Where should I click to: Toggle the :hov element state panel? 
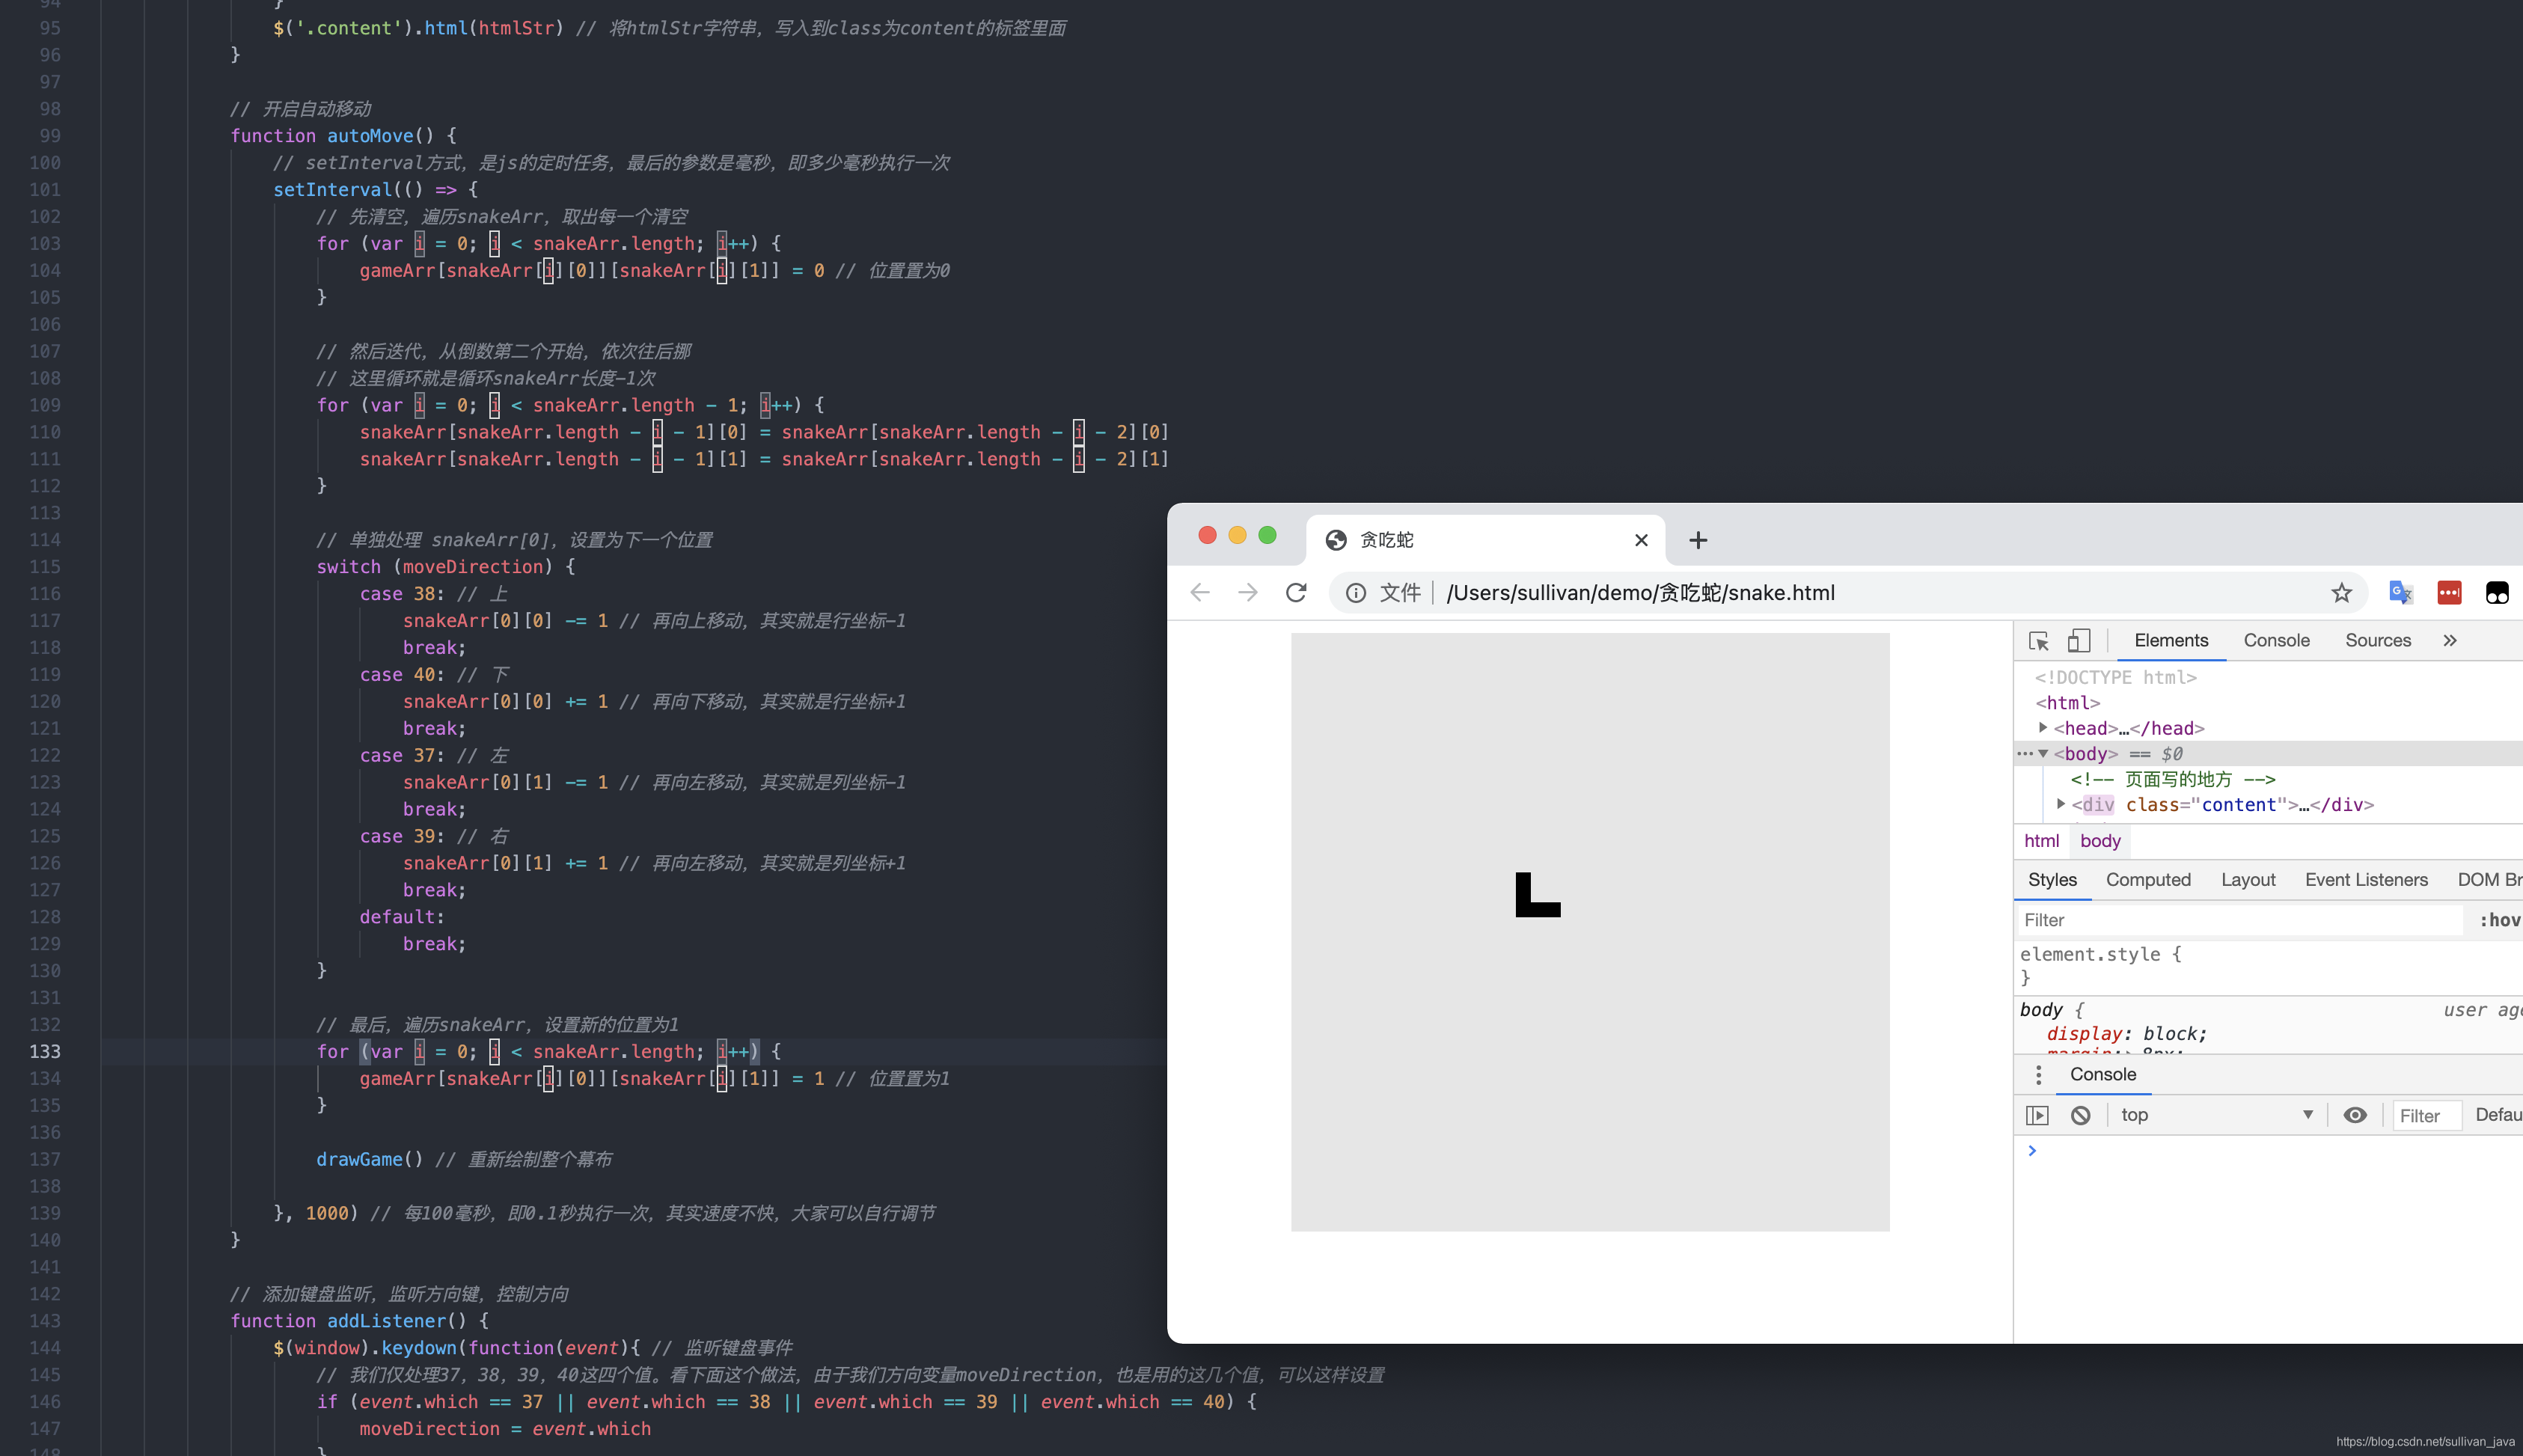[x=2499, y=920]
